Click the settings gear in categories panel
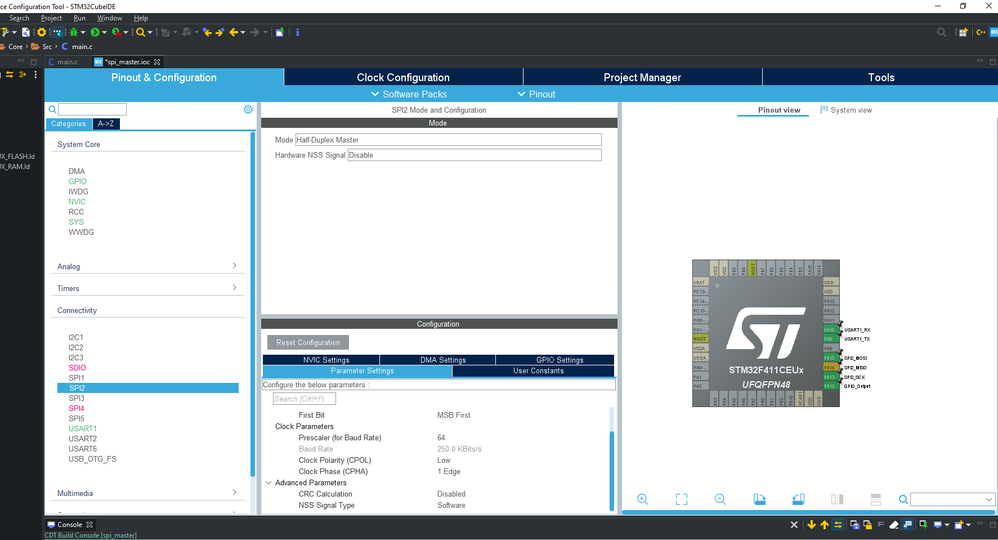The image size is (998, 540). click(248, 110)
